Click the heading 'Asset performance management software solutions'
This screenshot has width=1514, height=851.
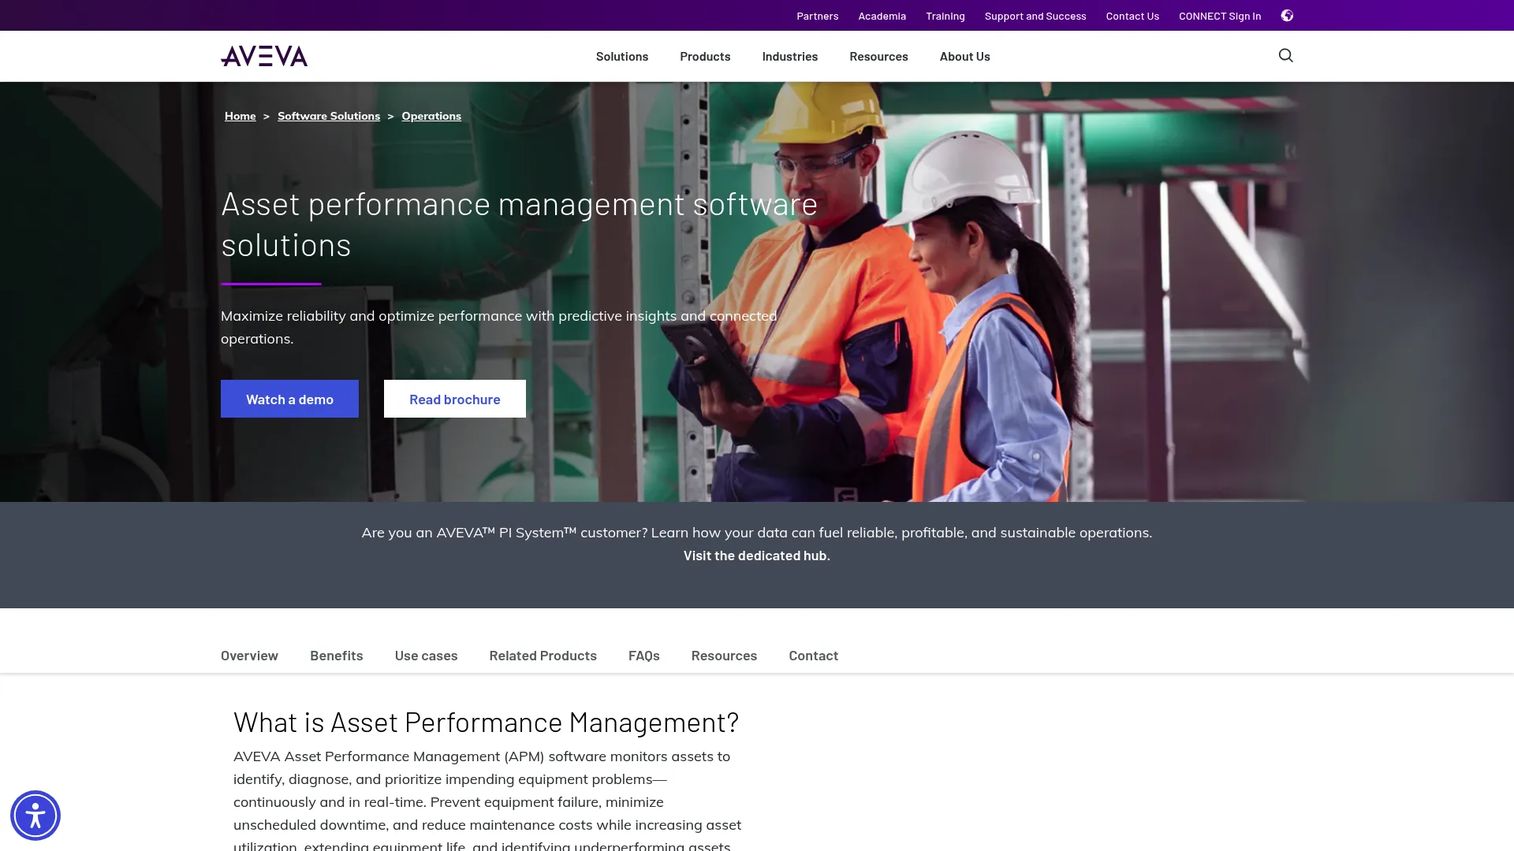coord(519,224)
